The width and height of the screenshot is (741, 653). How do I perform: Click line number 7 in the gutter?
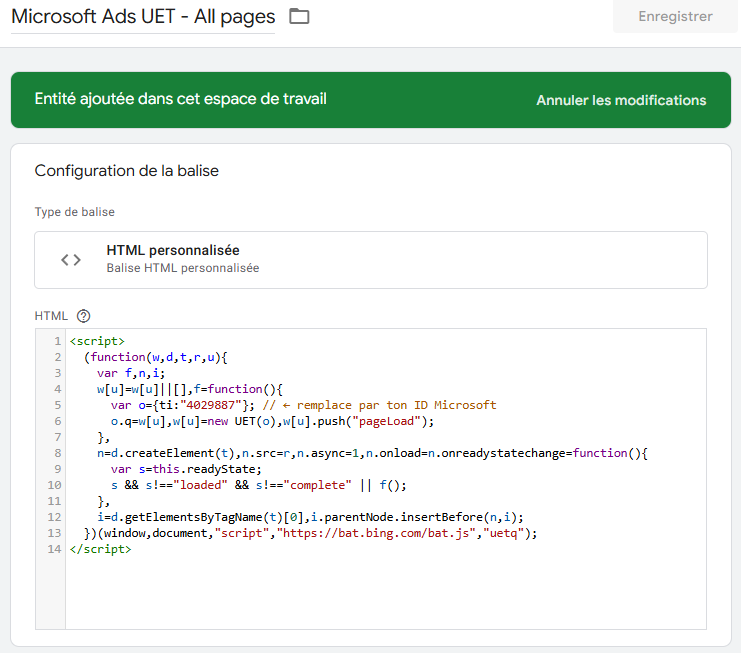[58, 437]
